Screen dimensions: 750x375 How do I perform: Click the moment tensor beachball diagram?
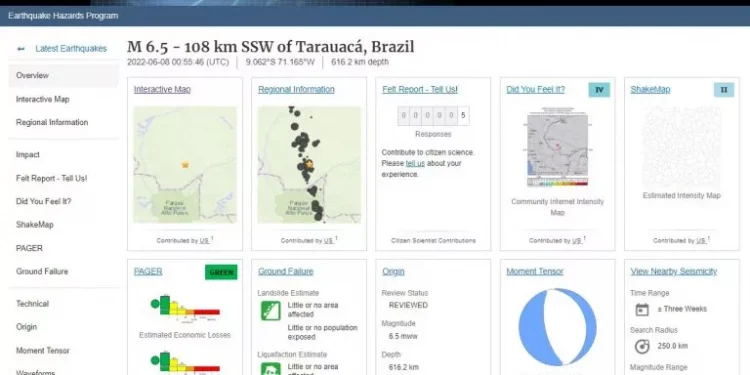tap(557, 327)
